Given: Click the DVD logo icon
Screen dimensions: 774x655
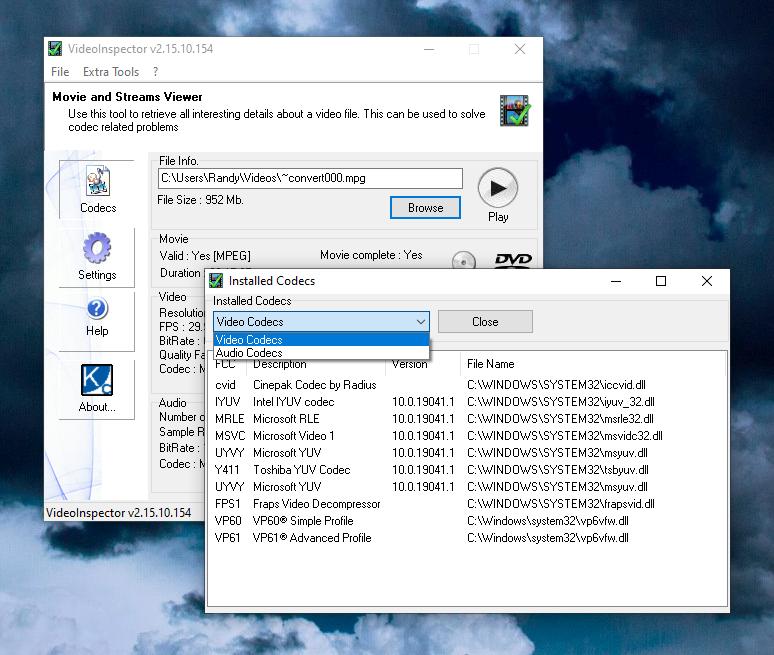Looking at the screenshot, I should click(x=513, y=260).
